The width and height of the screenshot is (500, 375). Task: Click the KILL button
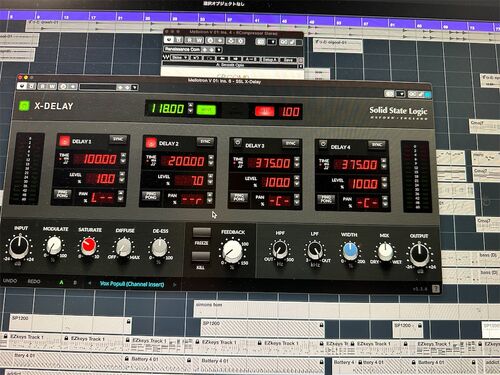(201, 257)
